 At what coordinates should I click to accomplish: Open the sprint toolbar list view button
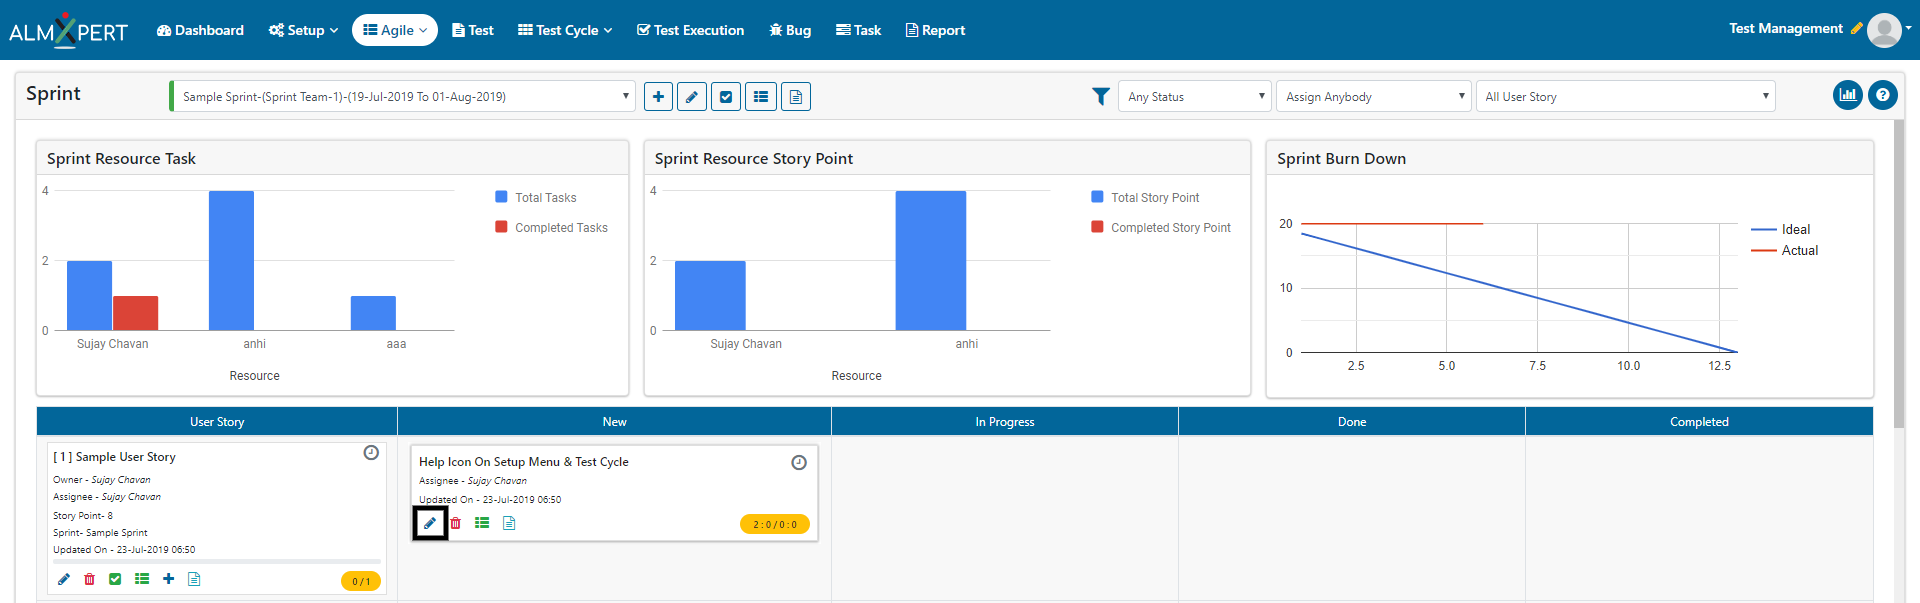[x=761, y=97]
